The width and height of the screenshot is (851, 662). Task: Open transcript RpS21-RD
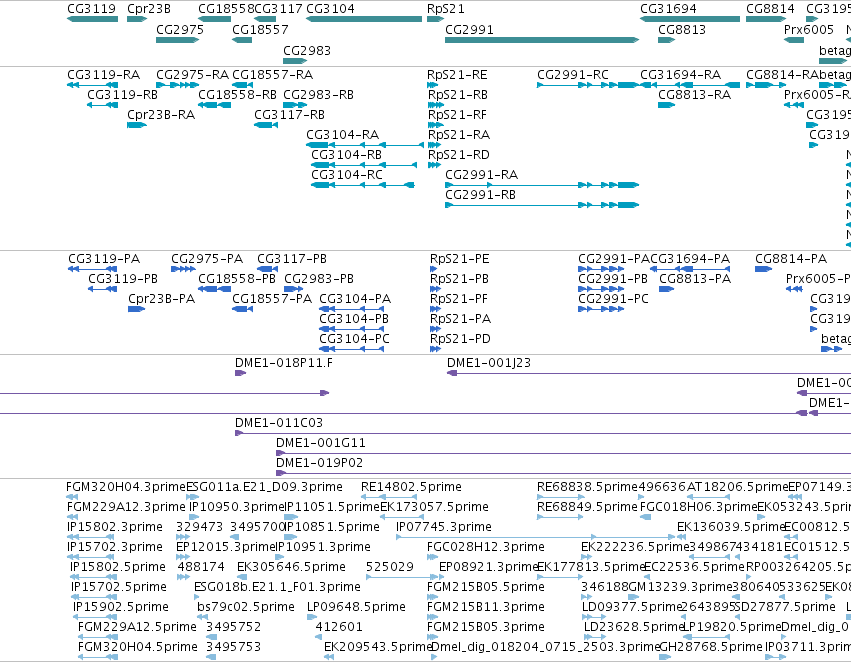pyautogui.click(x=459, y=155)
